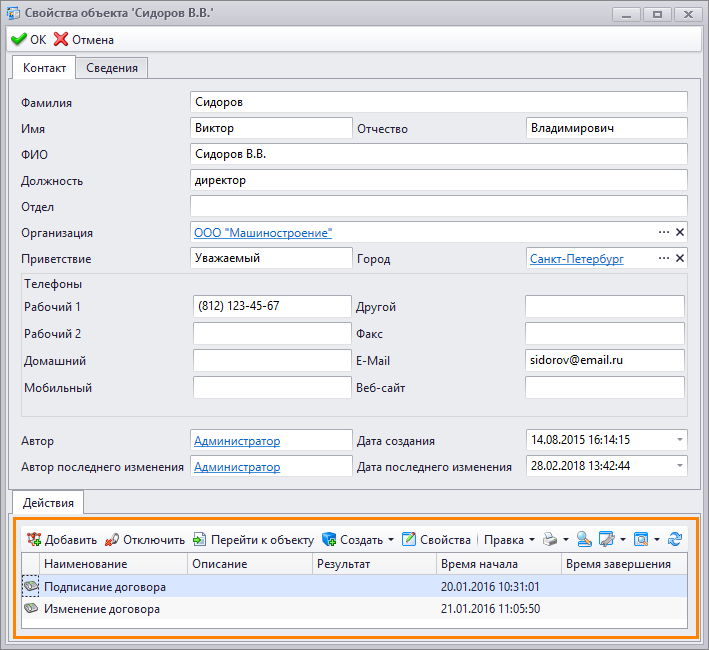The width and height of the screenshot is (709, 650).
Task: Open the Правка menu
Action: pos(509,540)
